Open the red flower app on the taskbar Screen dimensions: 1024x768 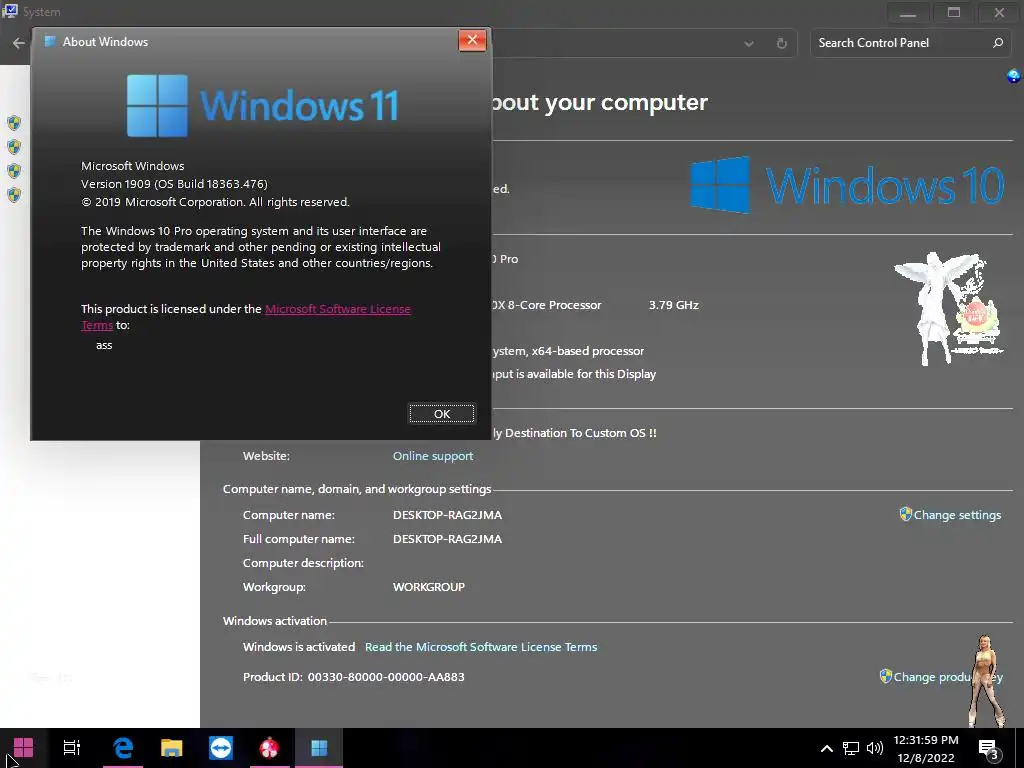[x=269, y=748]
